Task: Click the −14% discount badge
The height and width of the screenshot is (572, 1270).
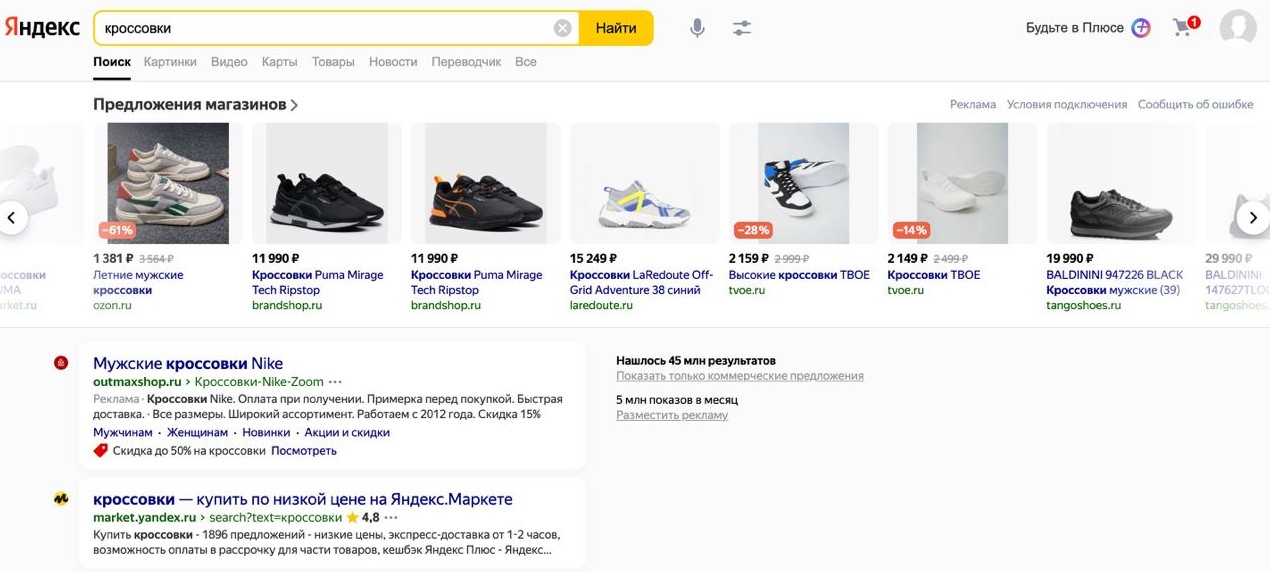Action: (911, 230)
